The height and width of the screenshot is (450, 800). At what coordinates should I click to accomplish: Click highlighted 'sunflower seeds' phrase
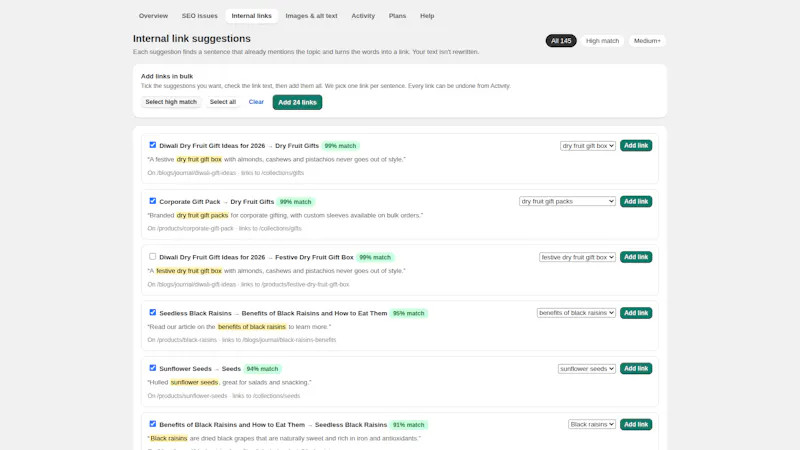pos(194,382)
